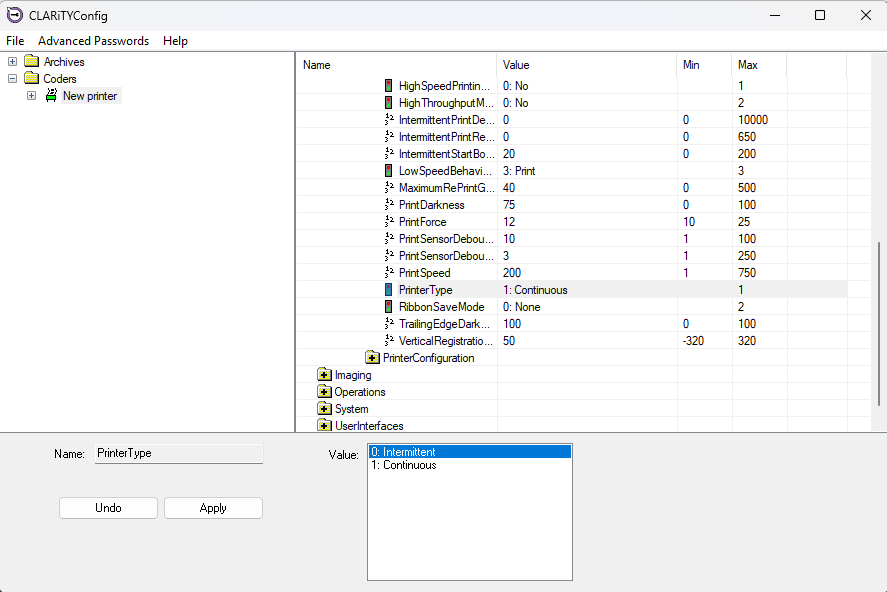
Task: Expand the New printer node
Action: pos(32,96)
